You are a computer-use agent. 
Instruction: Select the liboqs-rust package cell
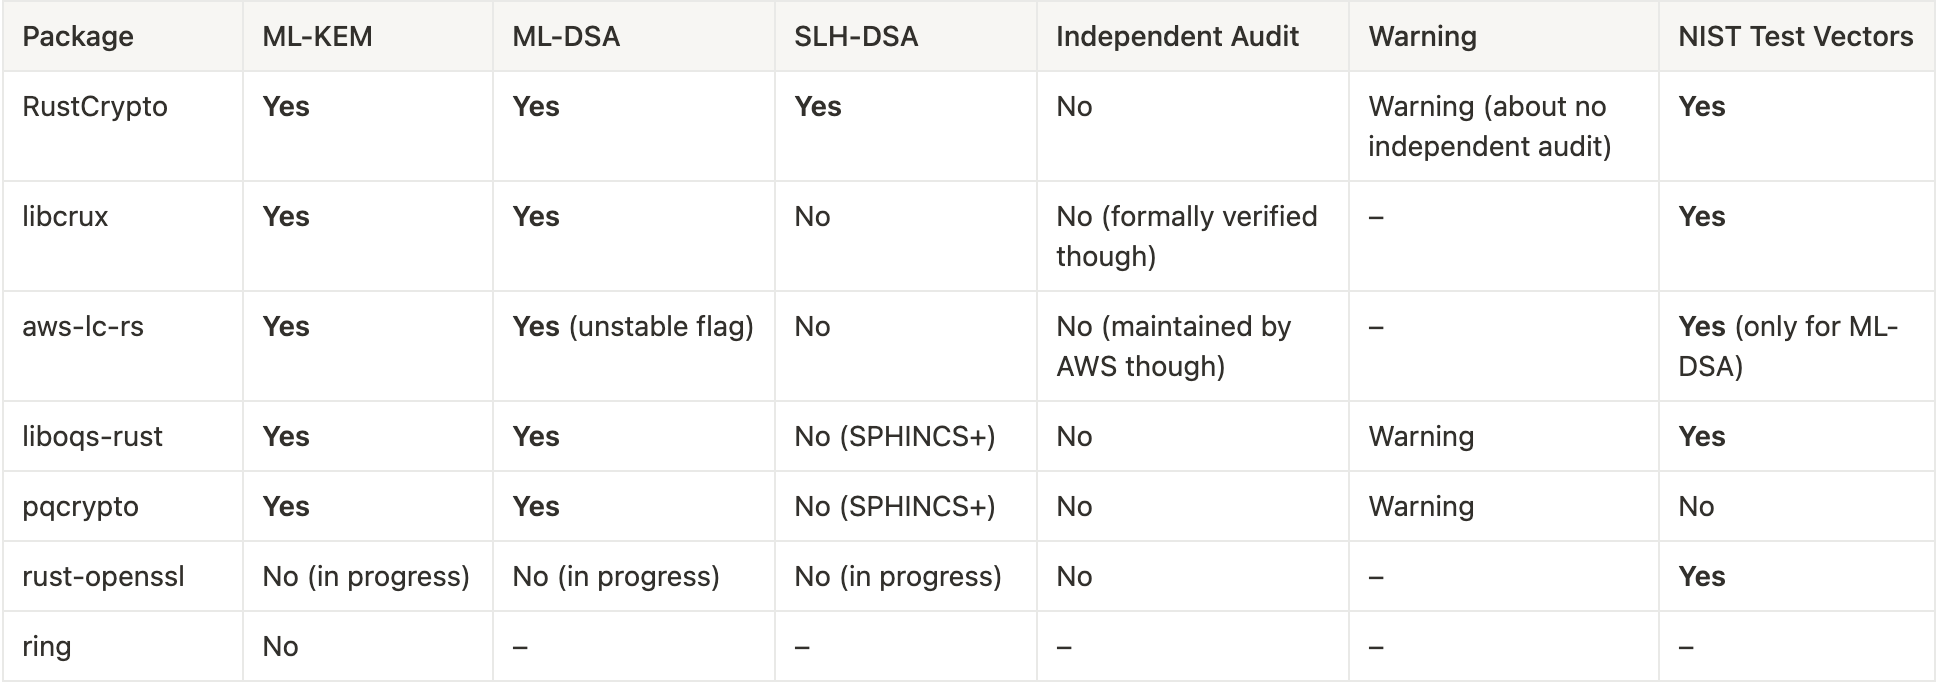(92, 437)
